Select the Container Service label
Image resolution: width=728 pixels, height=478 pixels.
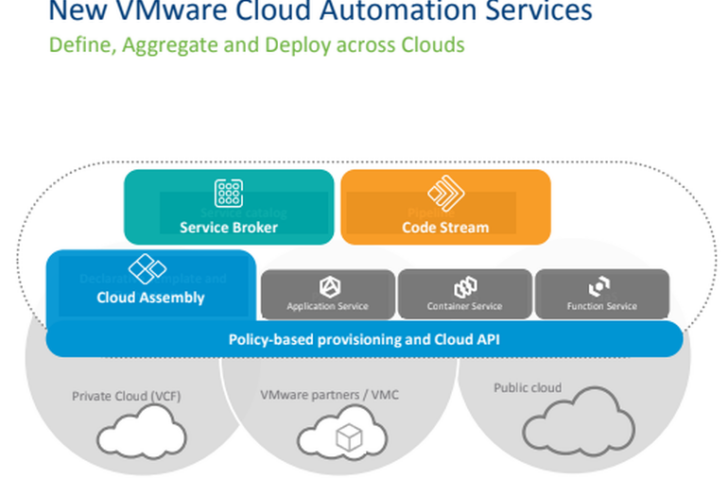click(x=465, y=306)
